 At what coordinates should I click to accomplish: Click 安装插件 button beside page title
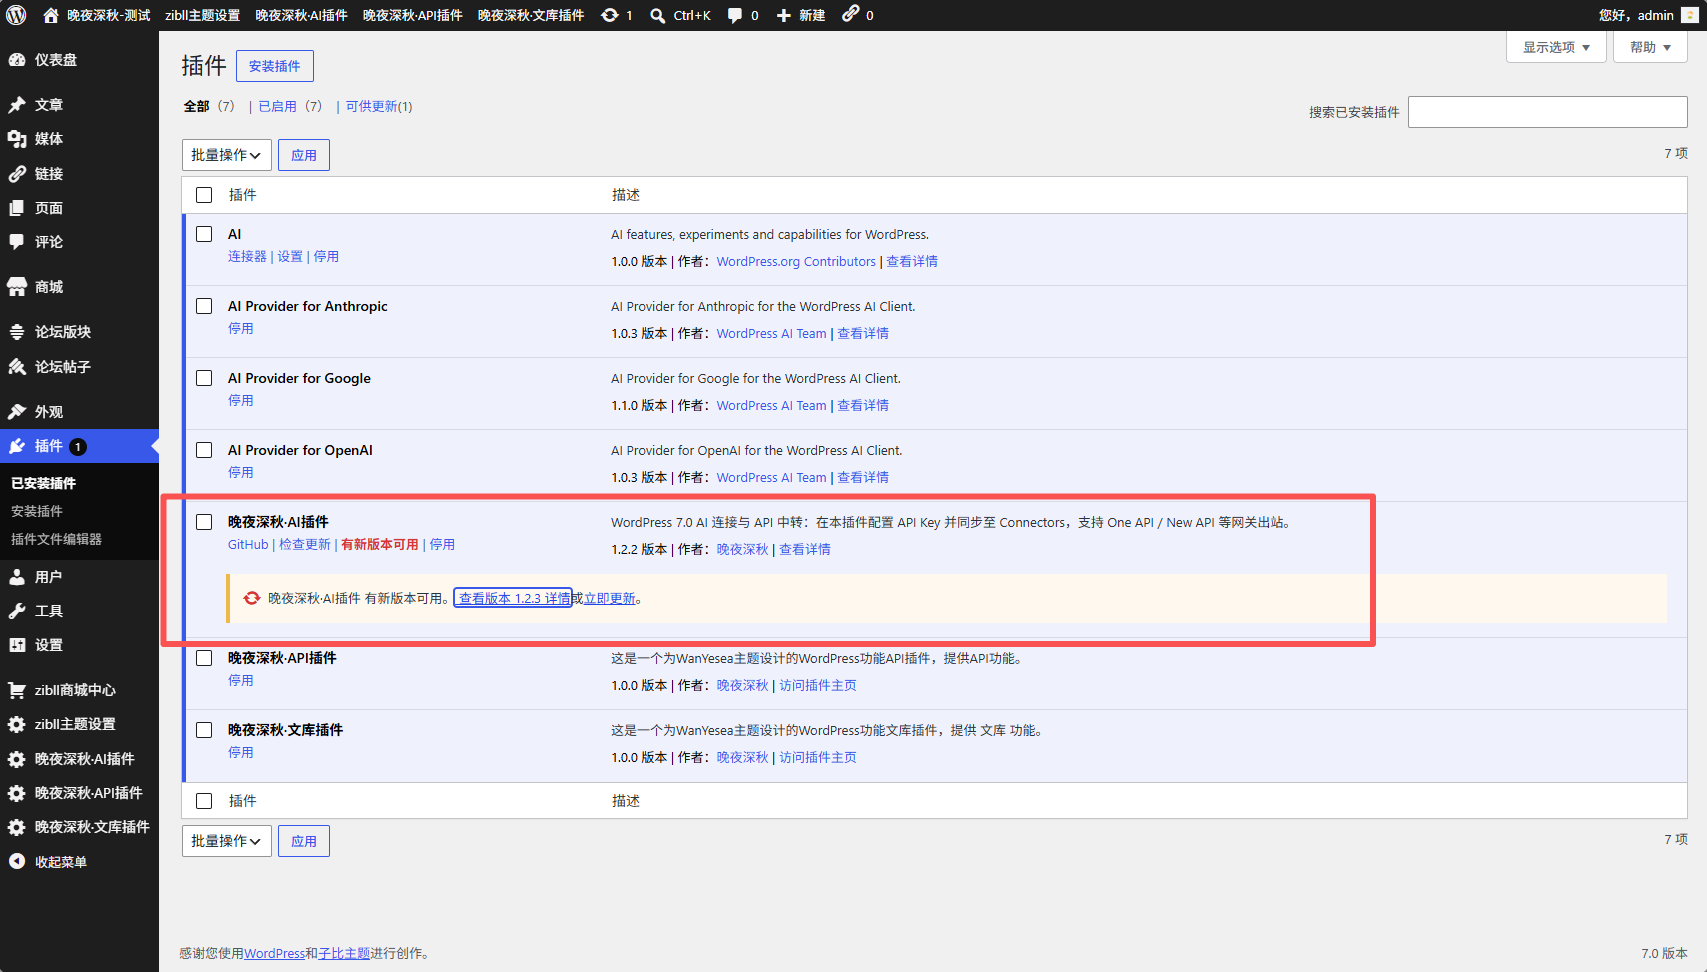pyautogui.click(x=275, y=66)
